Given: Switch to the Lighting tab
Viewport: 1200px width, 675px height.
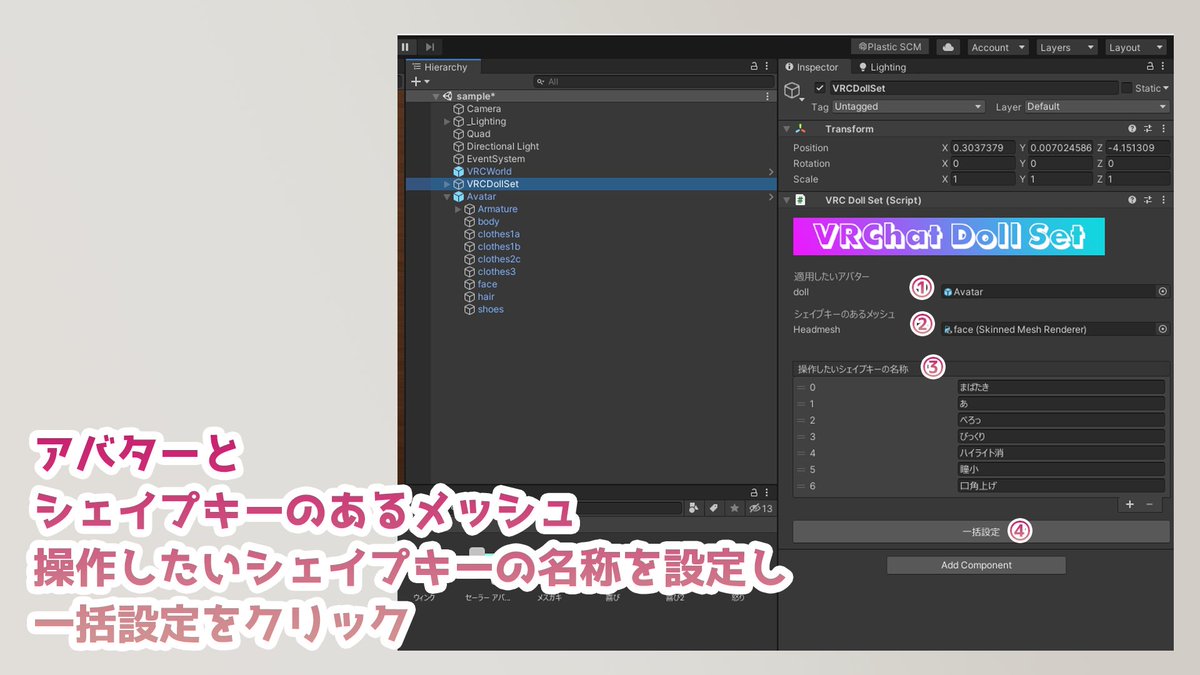Looking at the screenshot, I should pyautogui.click(x=882, y=67).
